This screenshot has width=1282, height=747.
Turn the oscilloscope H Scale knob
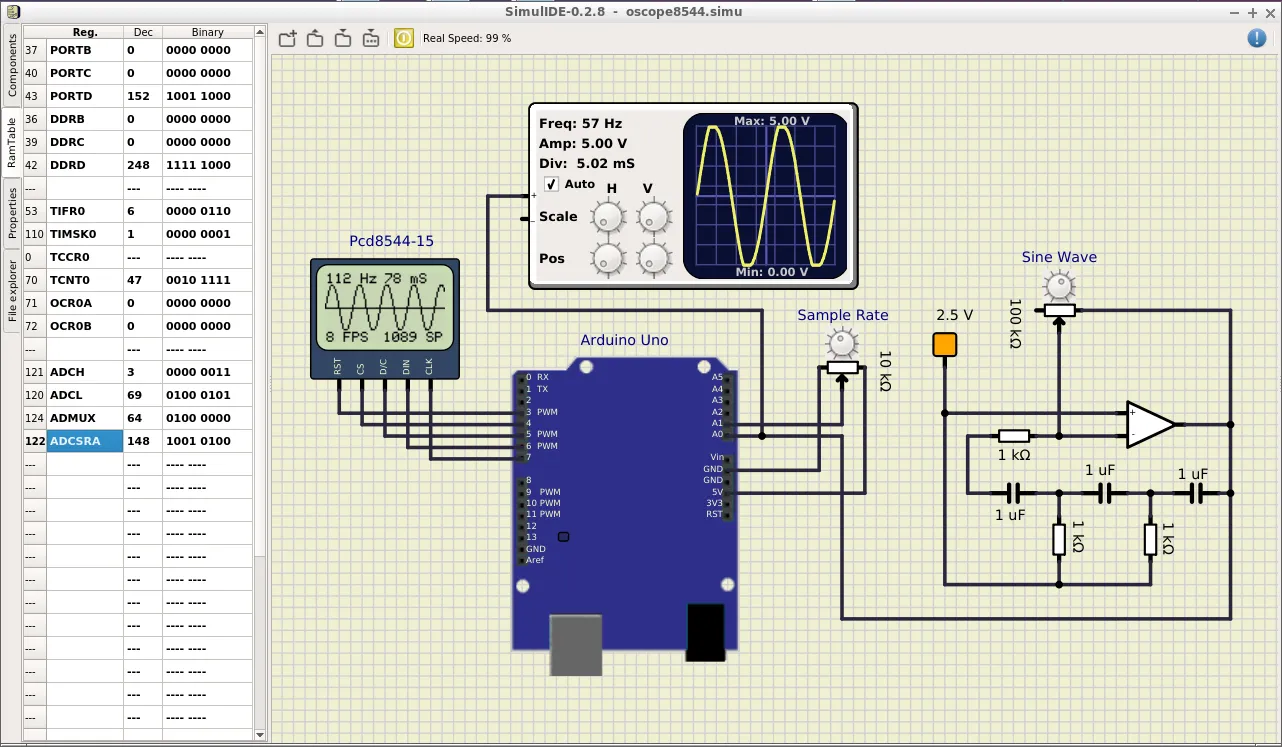(x=607, y=216)
